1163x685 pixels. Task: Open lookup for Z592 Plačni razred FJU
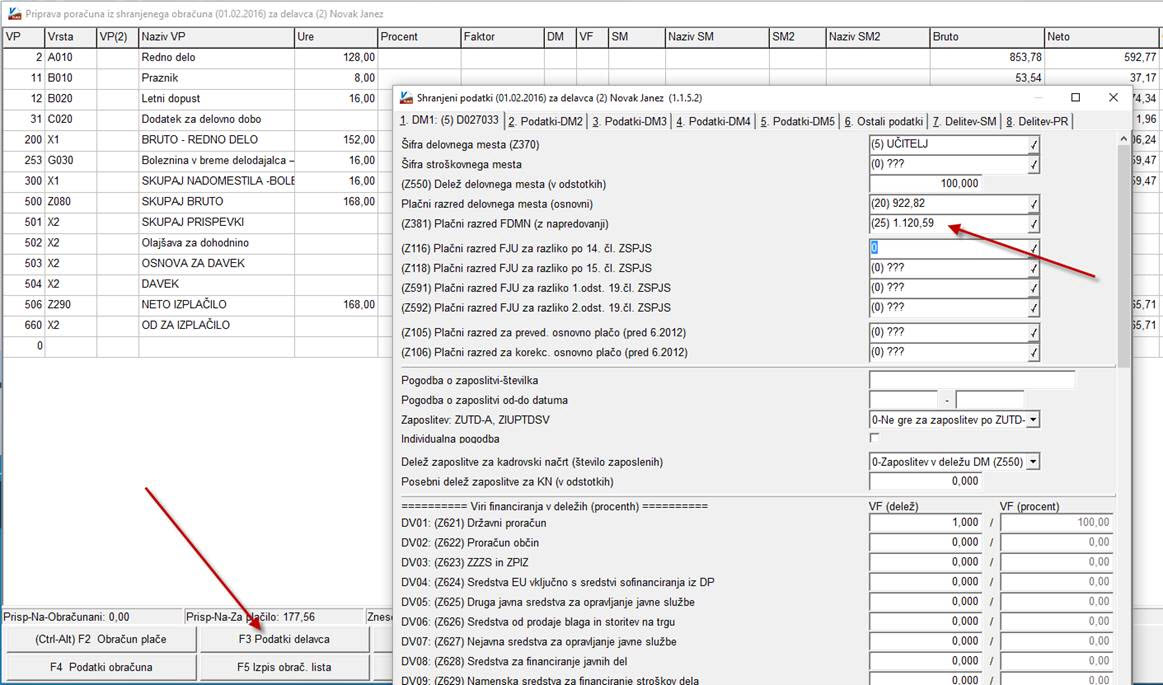(x=1033, y=308)
